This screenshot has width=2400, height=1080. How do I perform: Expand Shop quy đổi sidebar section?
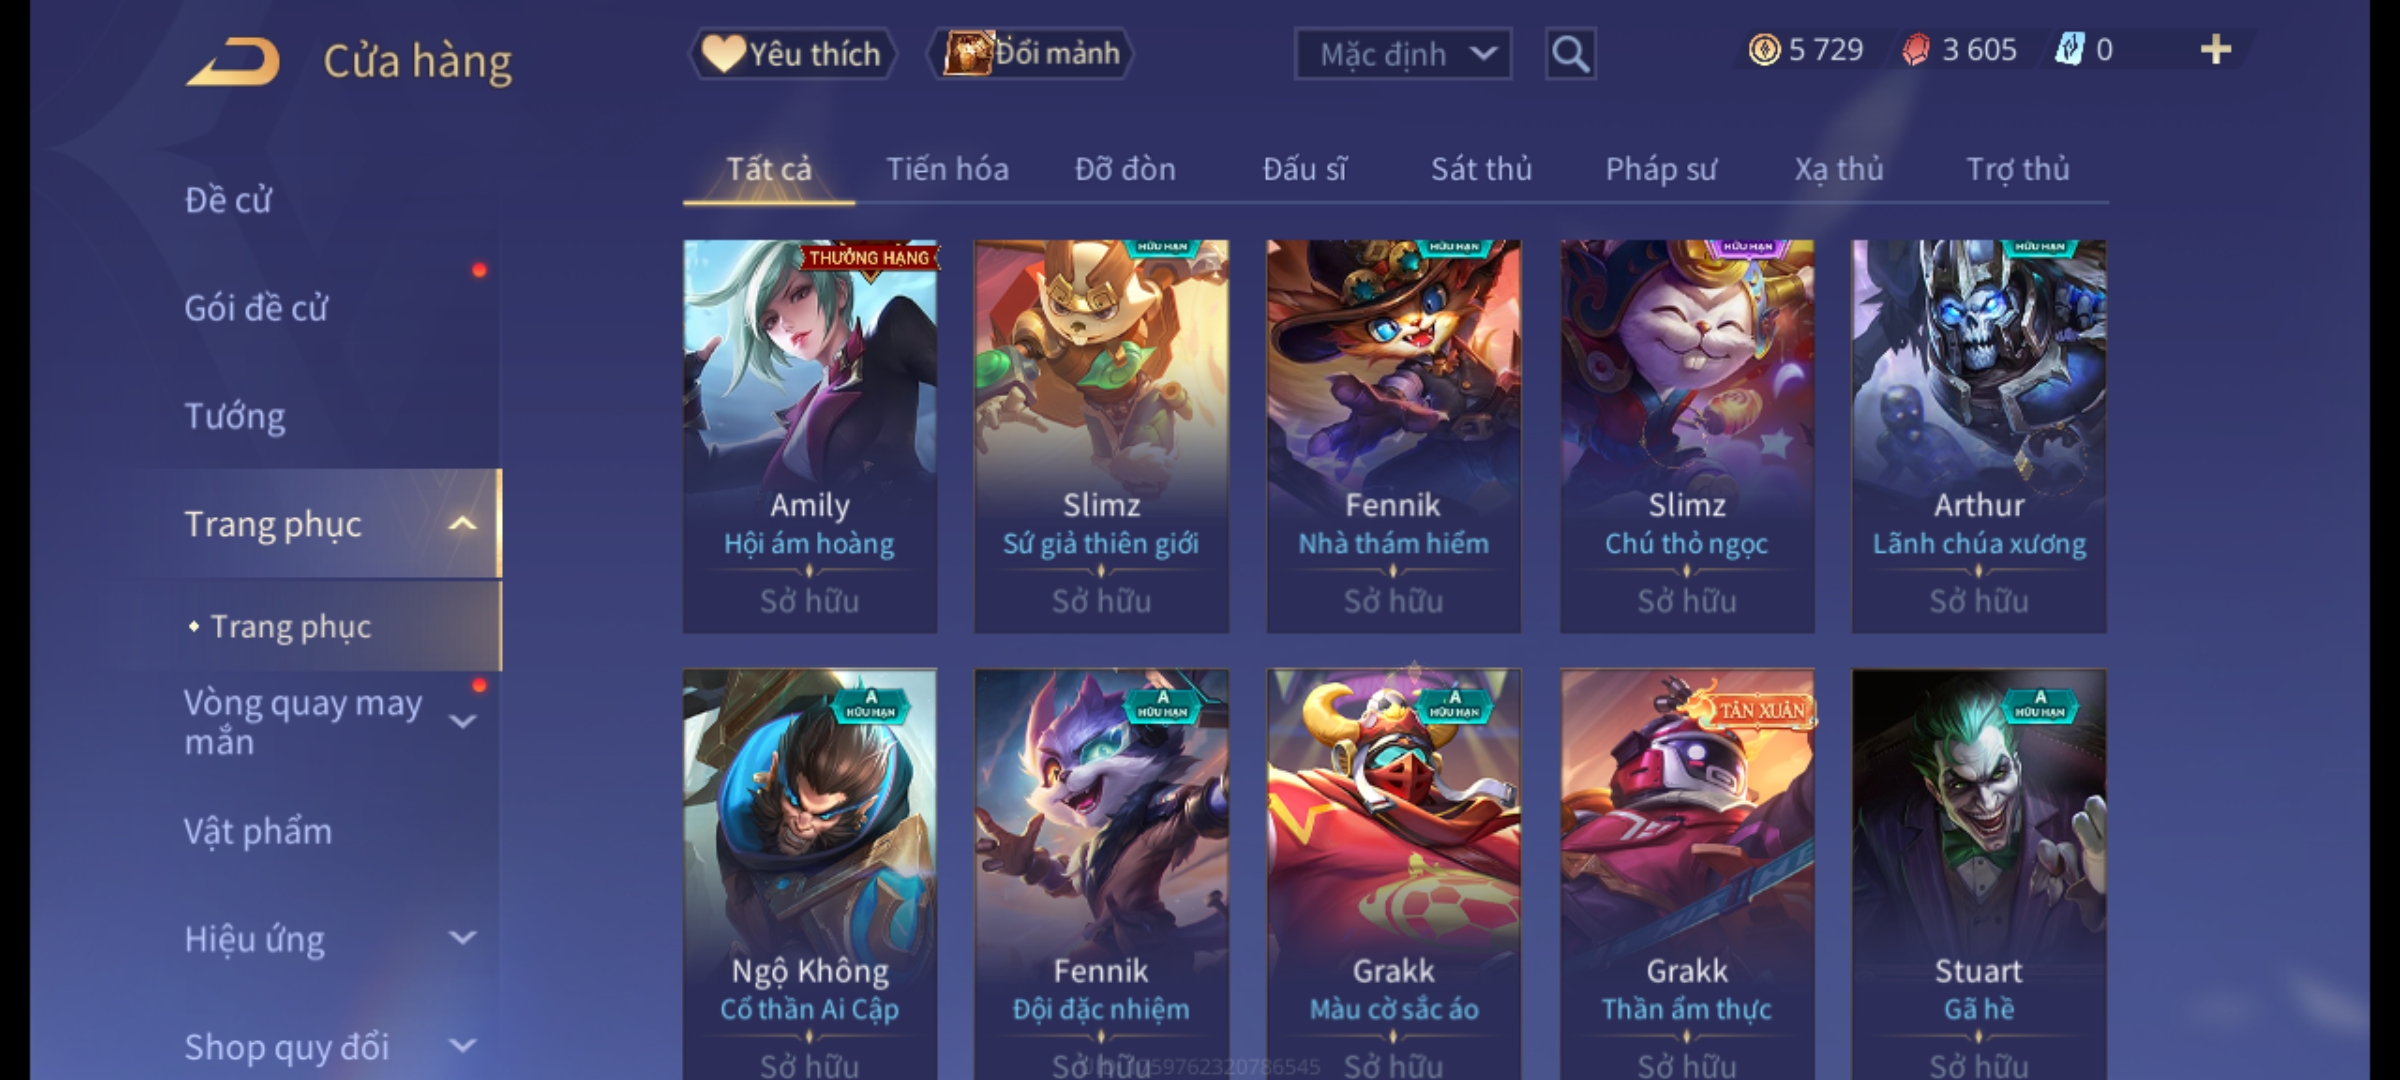click(462, 1046)
